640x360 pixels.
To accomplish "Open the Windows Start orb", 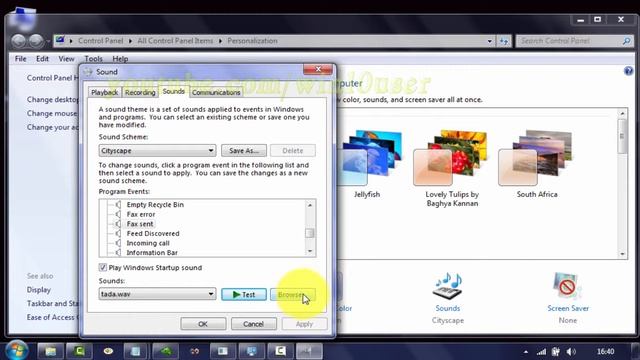I will click(x=16, y=351).
